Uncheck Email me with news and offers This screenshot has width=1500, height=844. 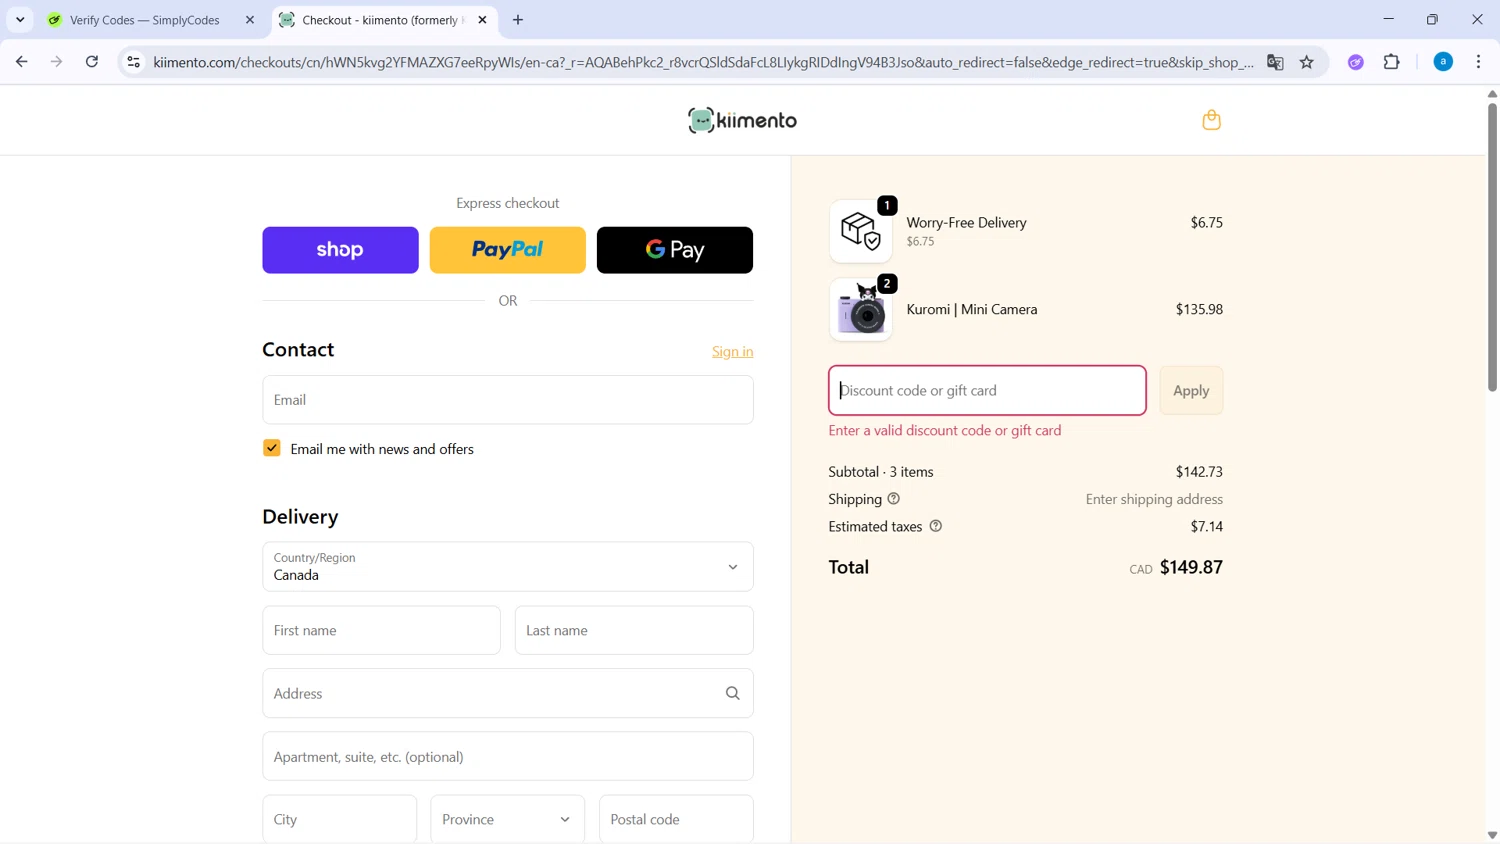(x=272, y=448)
